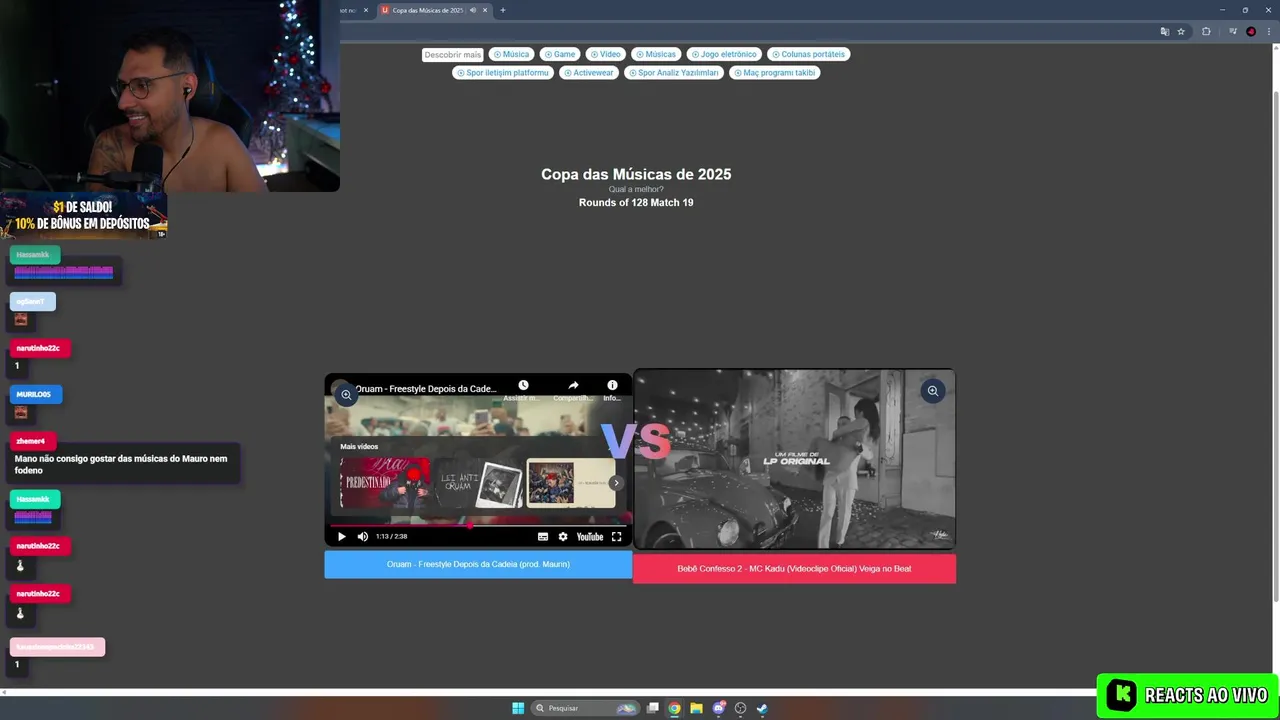Click the page vertical scrollbar
1280x720 pixels.
point(1275,345)
